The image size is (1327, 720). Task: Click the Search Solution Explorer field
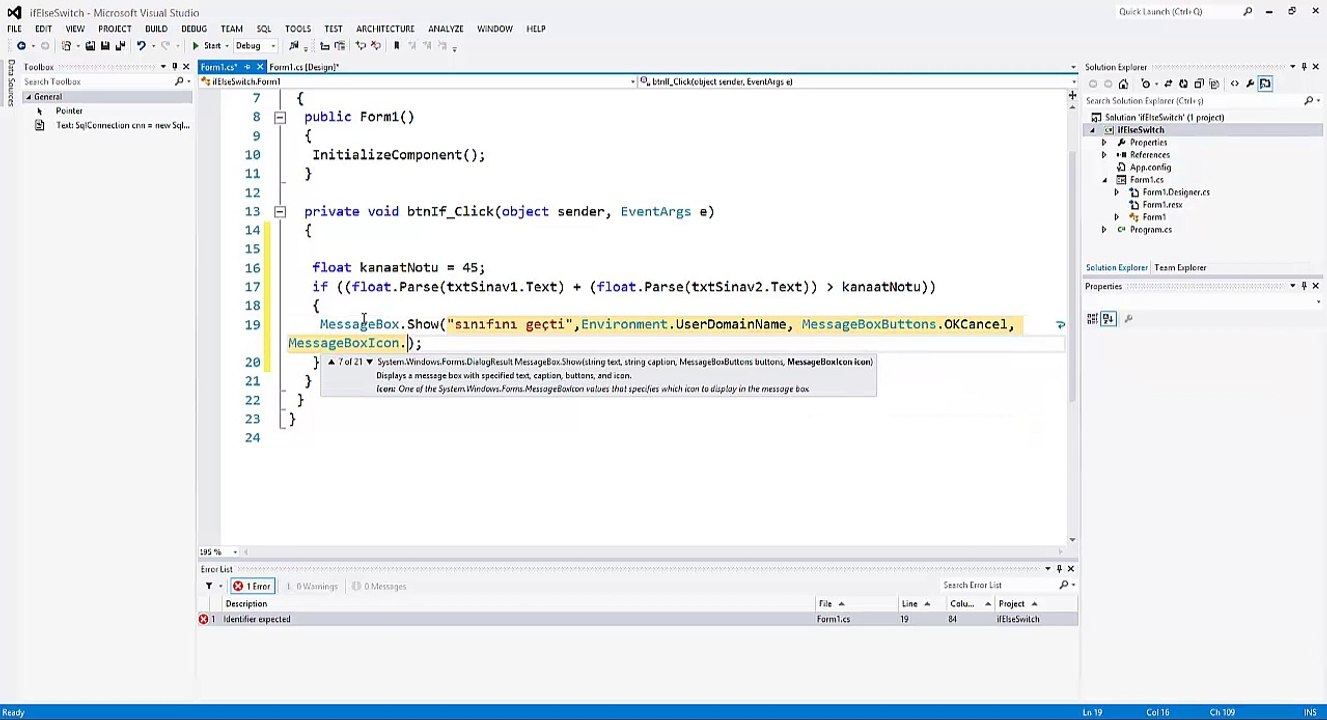coord(1193,101)
